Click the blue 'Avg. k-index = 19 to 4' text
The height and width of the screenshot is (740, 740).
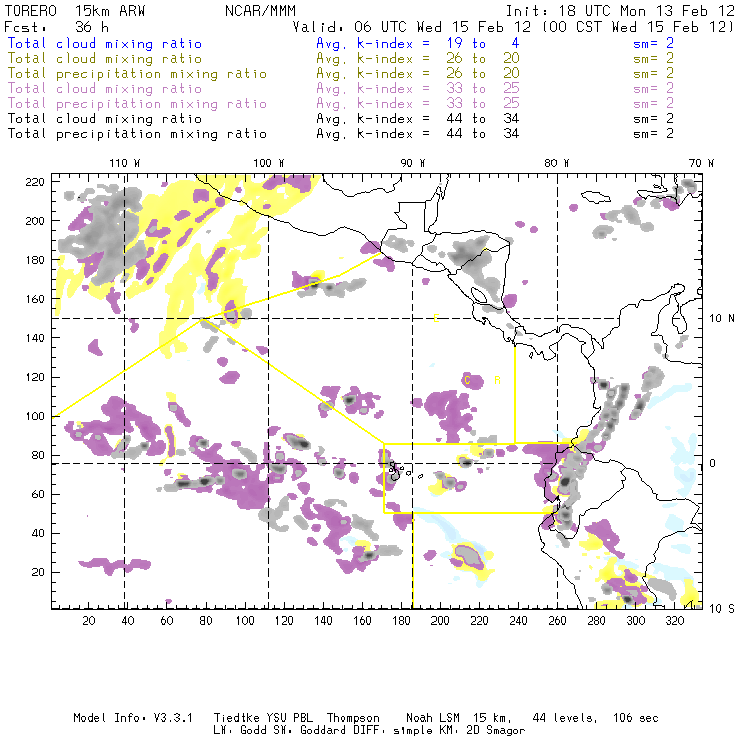pyautogui.click(x=418, y=43)
